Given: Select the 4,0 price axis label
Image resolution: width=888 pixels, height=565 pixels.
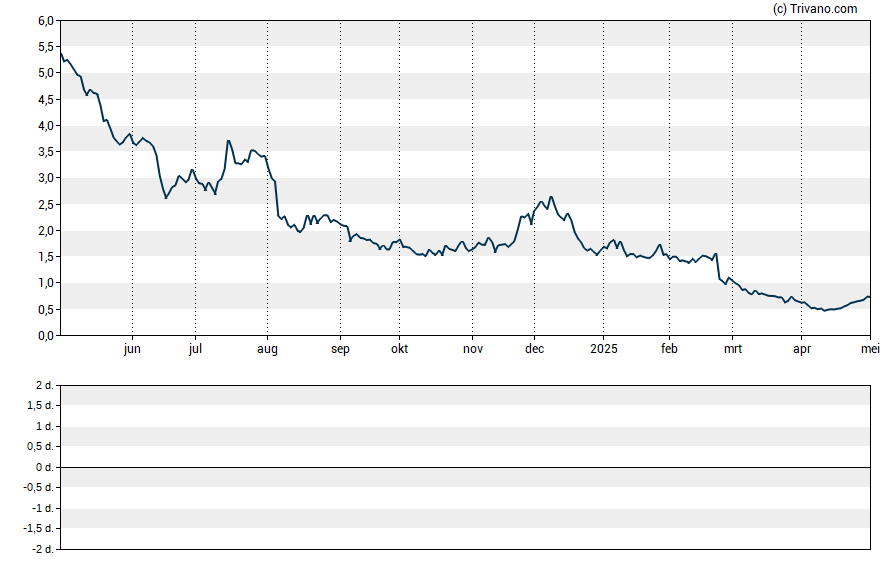Looking at the screenshot, I should coord(46,126).
